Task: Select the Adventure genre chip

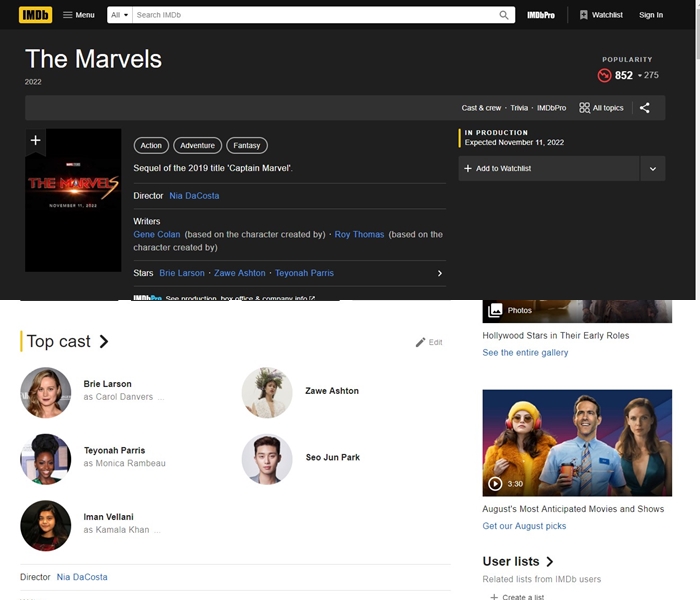Action: (x=197, y=146)
